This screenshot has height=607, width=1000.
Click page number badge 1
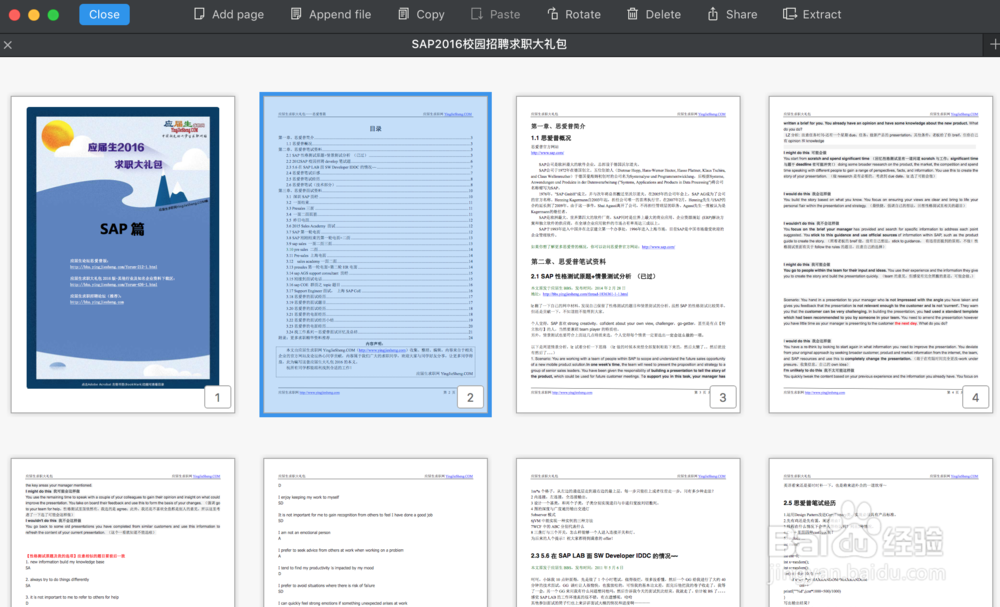click(217, 397)
